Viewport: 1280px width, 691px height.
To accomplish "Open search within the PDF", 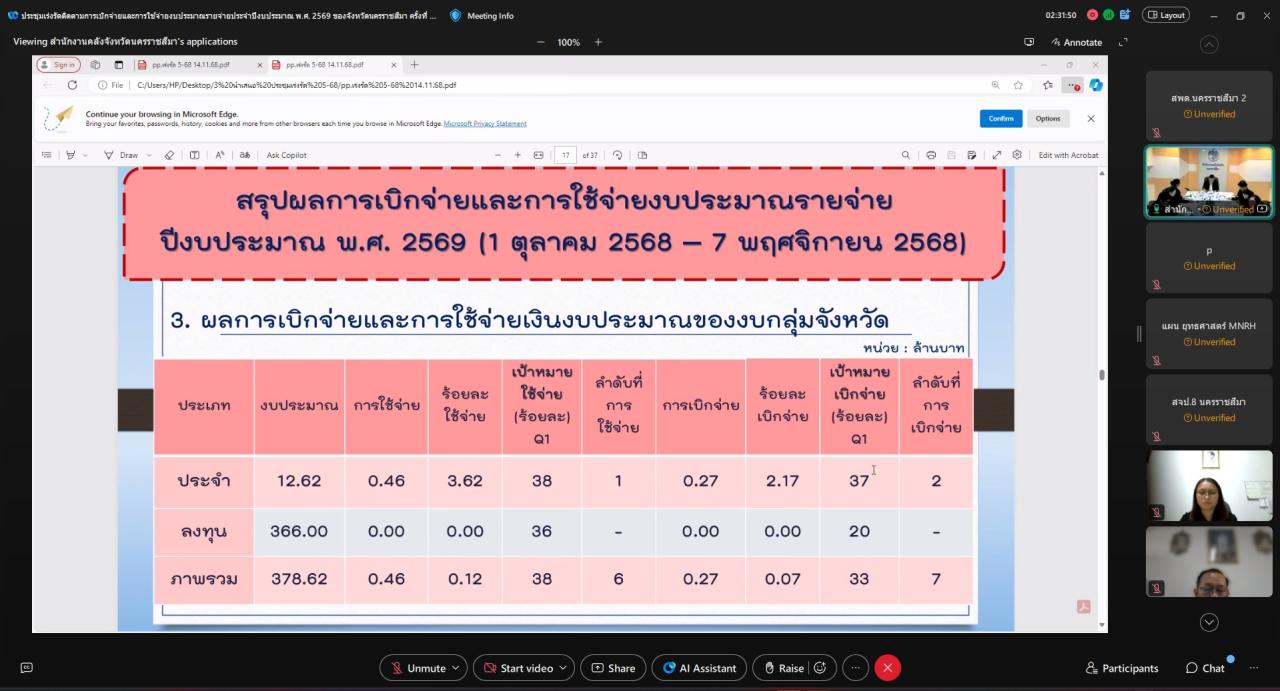I will (906, 154).
